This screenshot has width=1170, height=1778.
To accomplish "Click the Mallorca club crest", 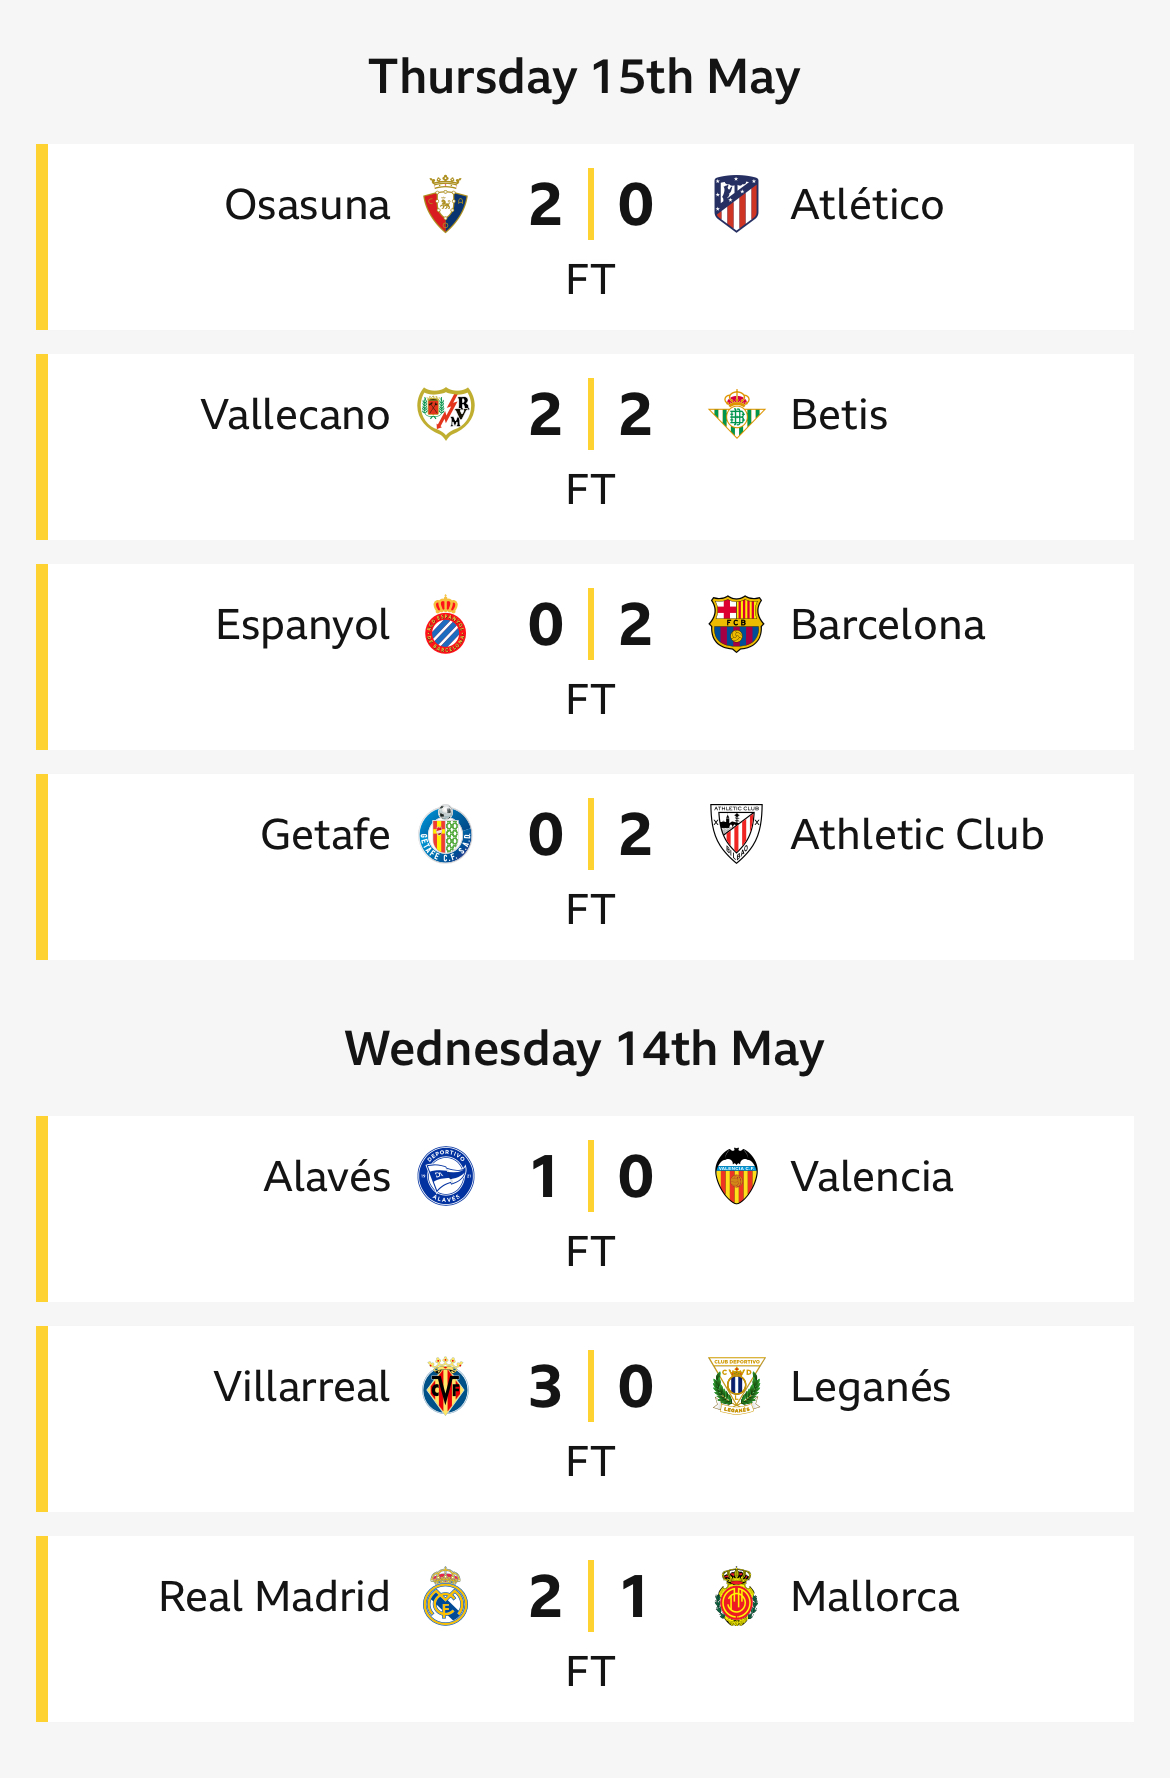I will coord(736,1596).
